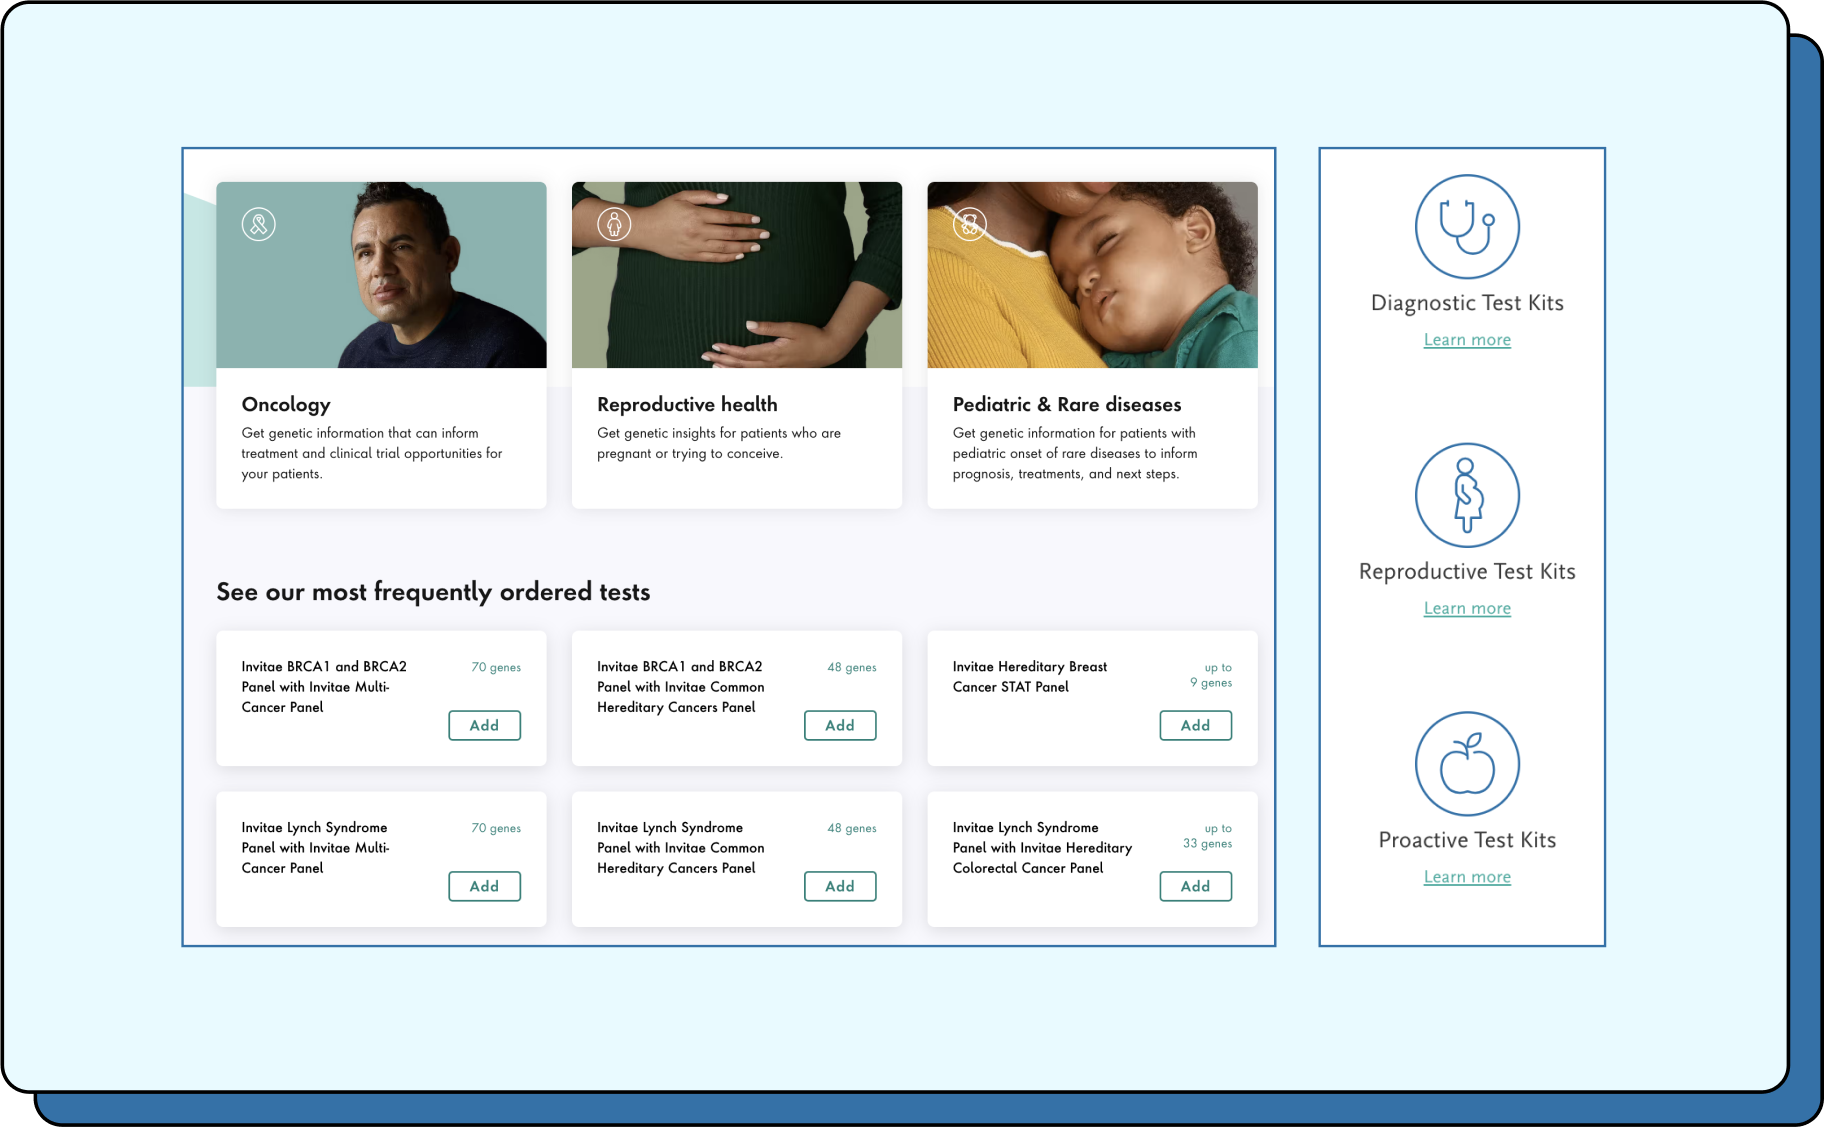
Task: Click the Reproductive health heading
Action: (687, 404)
